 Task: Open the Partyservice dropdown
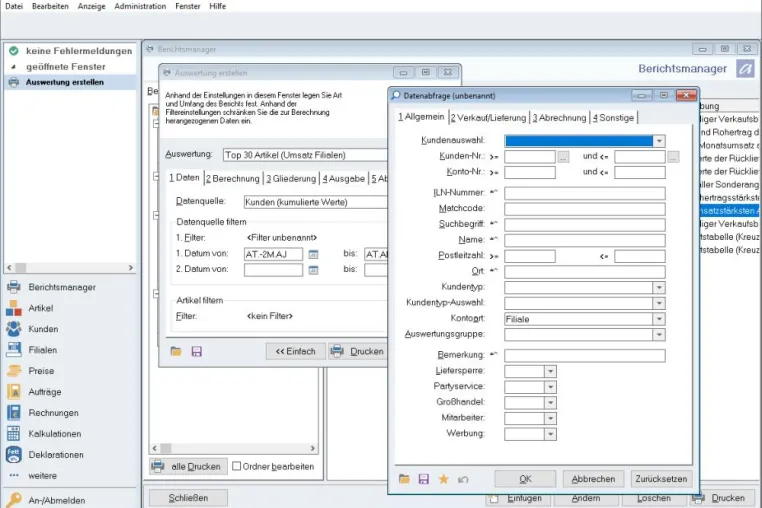[550, 387]
